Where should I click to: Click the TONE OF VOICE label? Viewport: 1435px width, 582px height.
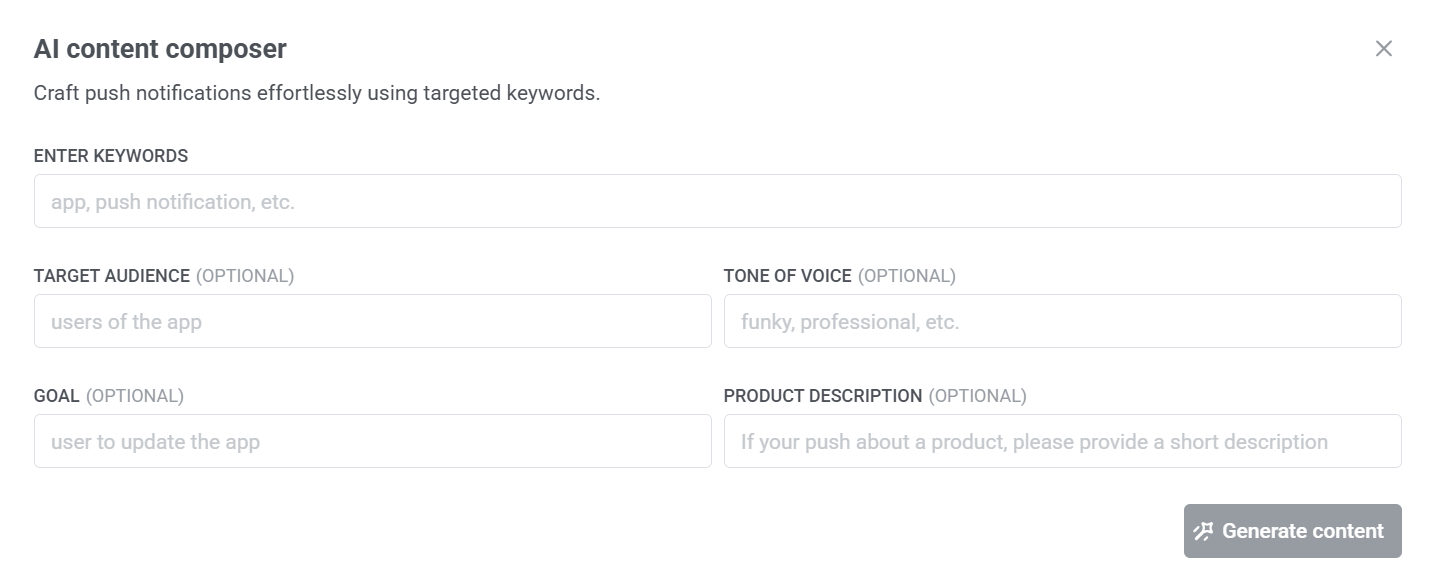[788, 276]
